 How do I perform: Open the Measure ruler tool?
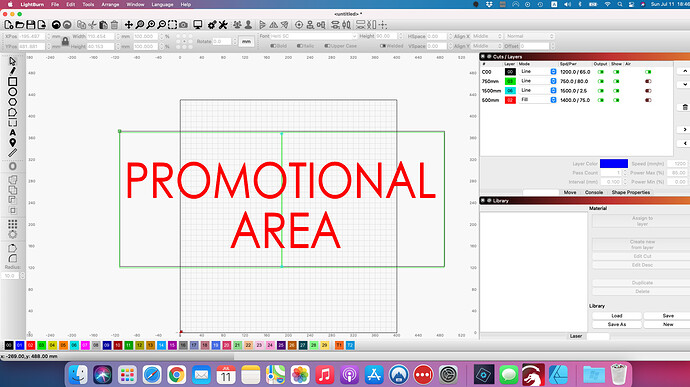pyautogui.click(x=13, y=153)
